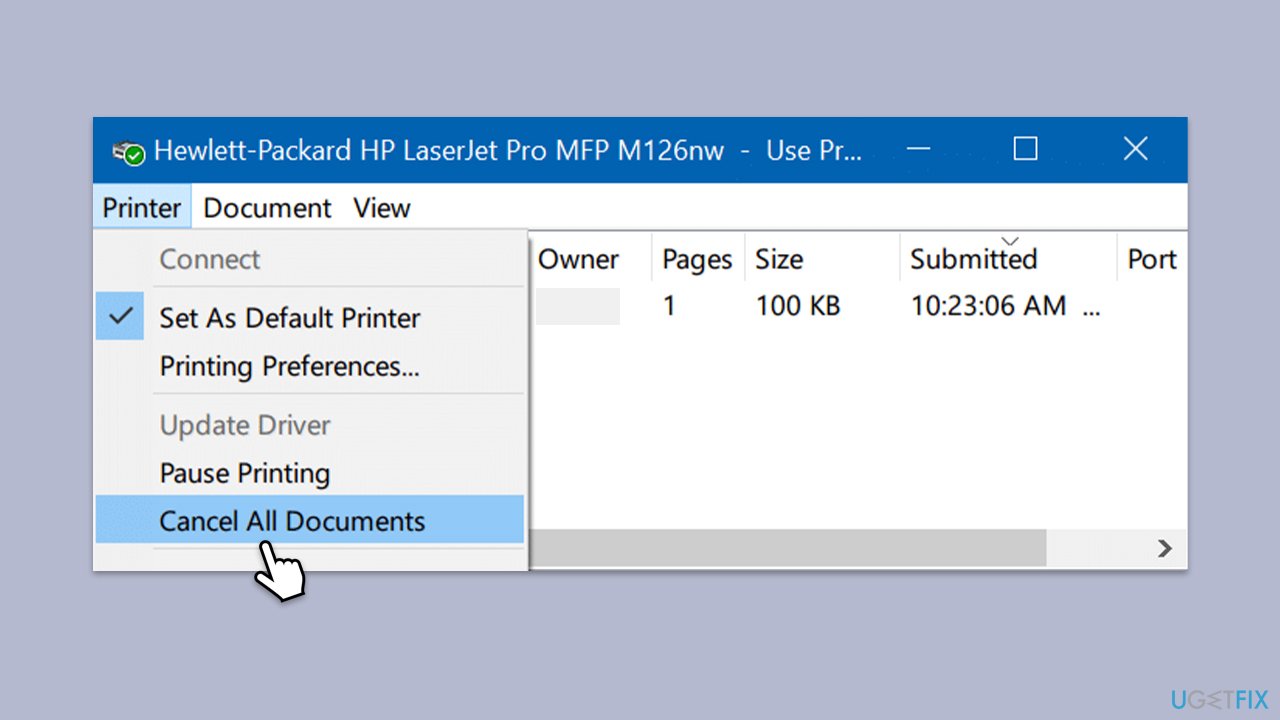
Task: Sort by the Pages column header
Action: [698, 259]
